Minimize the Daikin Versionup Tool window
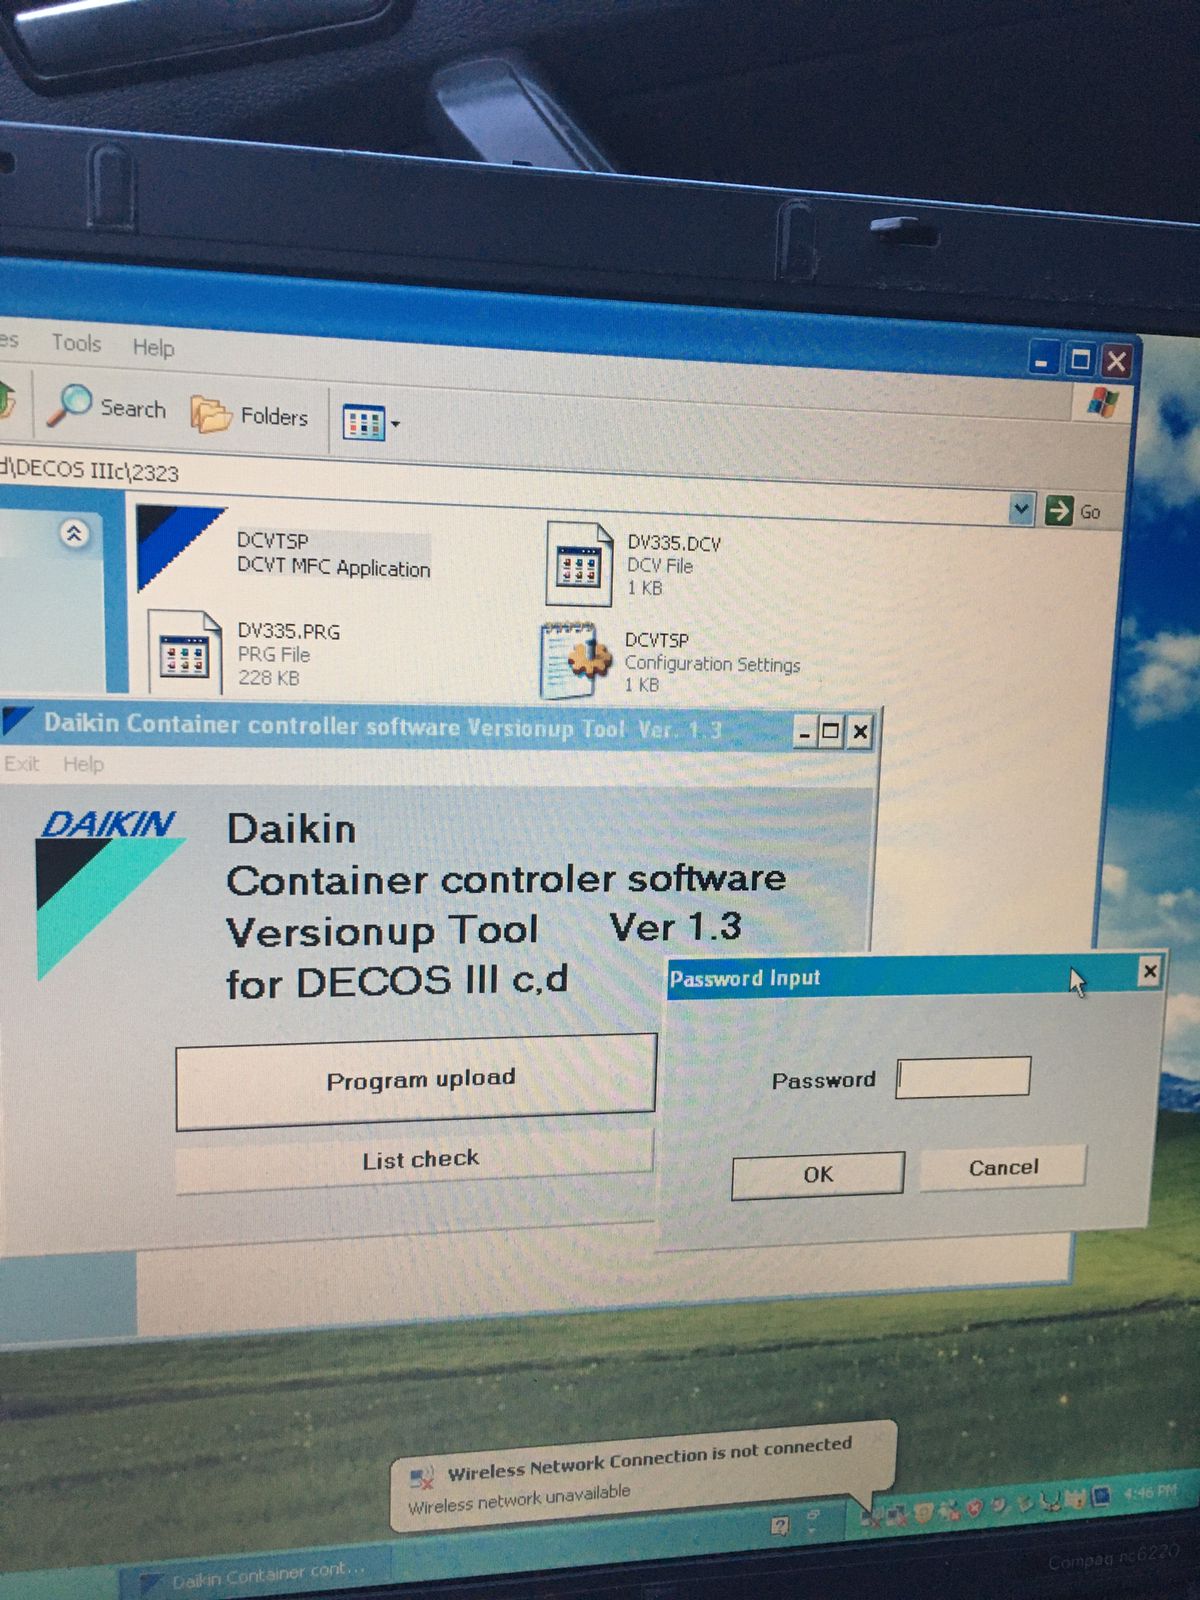Screen dimensions: 1200x1600 (x=805, y=732)
